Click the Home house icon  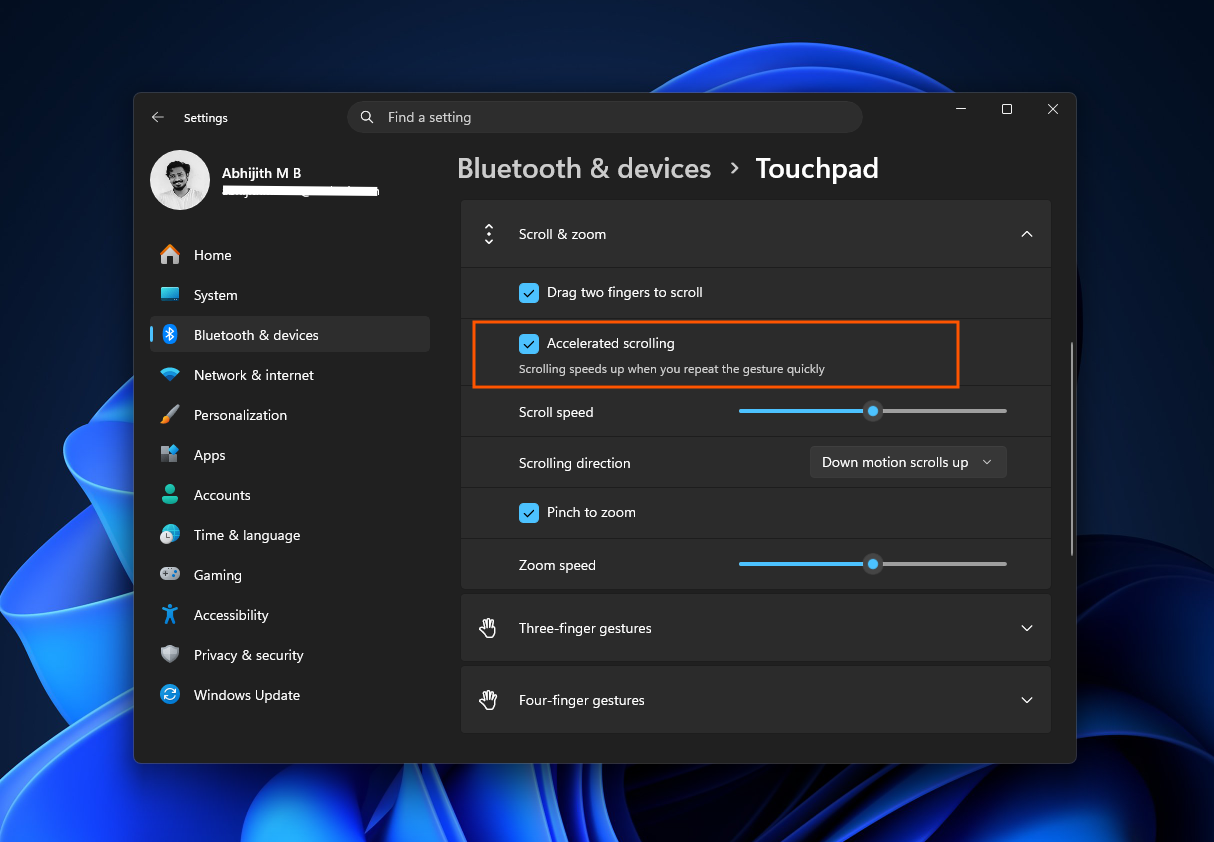tap(170, 255)
